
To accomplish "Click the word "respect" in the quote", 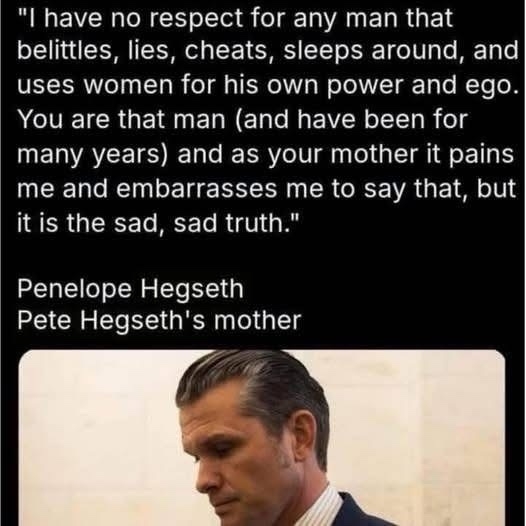I will pos(196,20).
